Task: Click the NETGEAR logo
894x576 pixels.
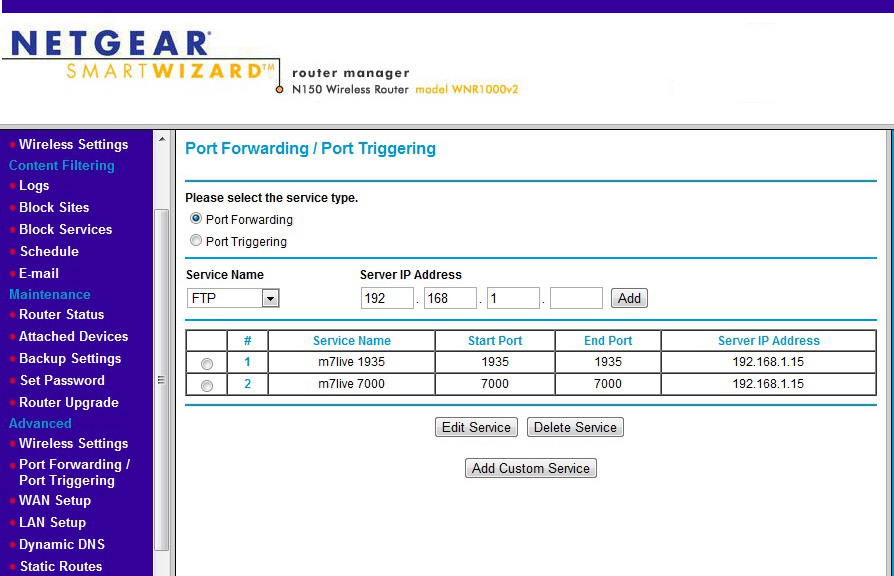Action: click(111, 43)
